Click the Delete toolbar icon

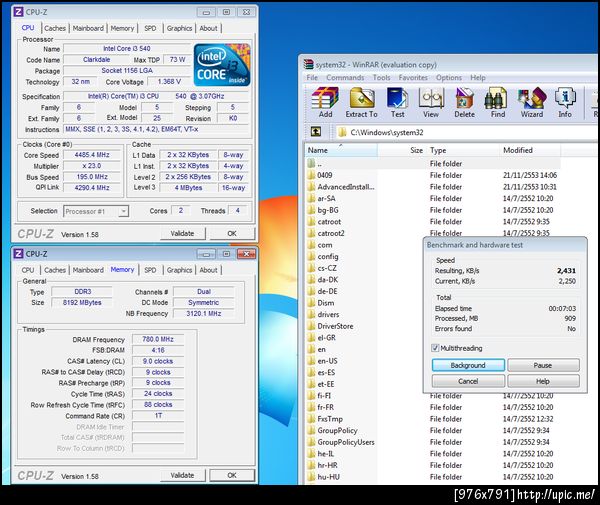pyautogui.click(x=465, y=103)
